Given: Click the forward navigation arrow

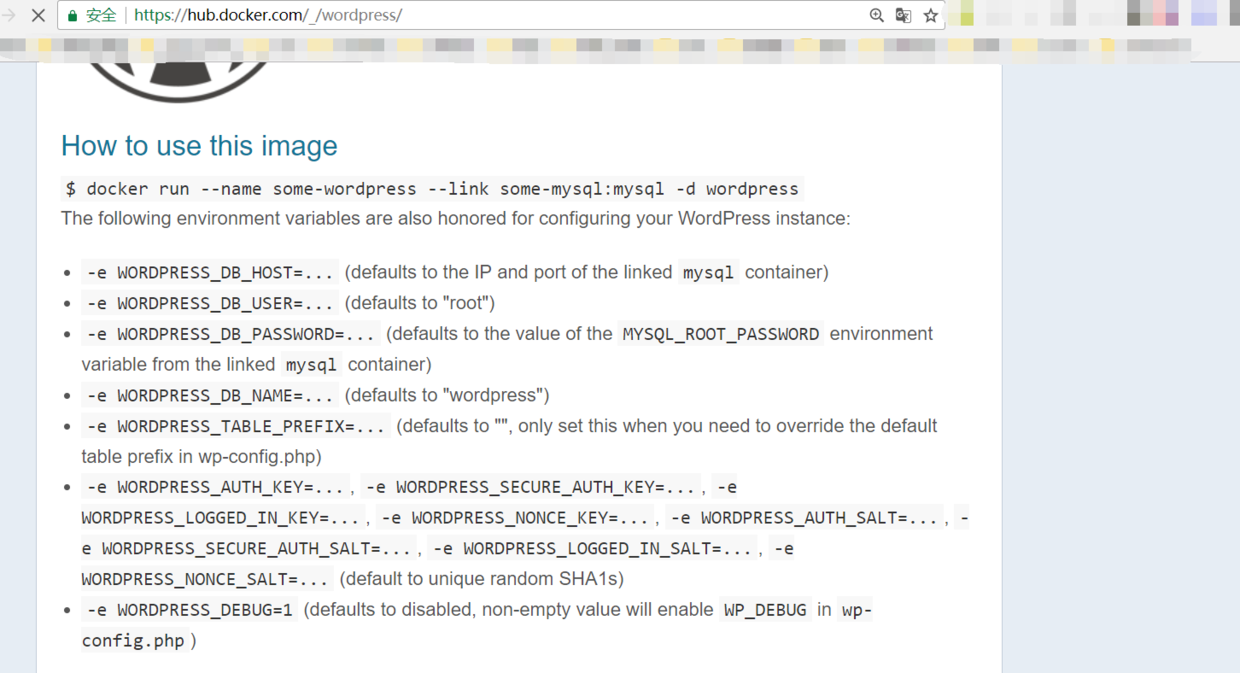Looking at the screenshot, I should click(9, 15).
